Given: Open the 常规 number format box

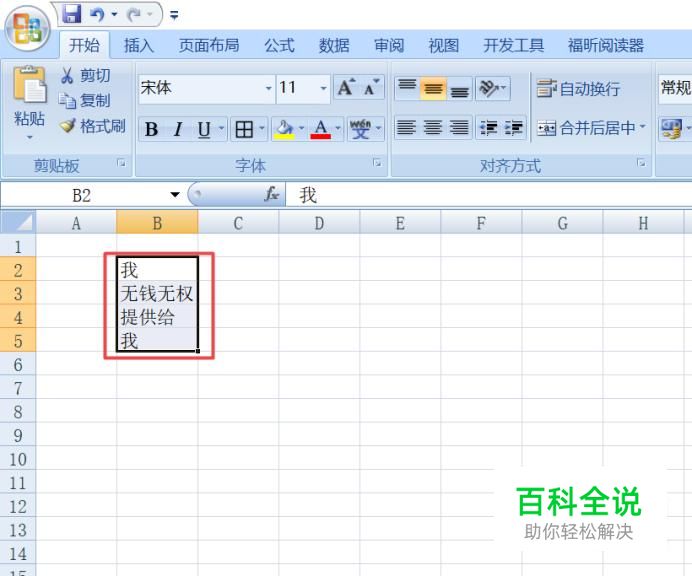Looking at the screenshot, I should point(675,88).
